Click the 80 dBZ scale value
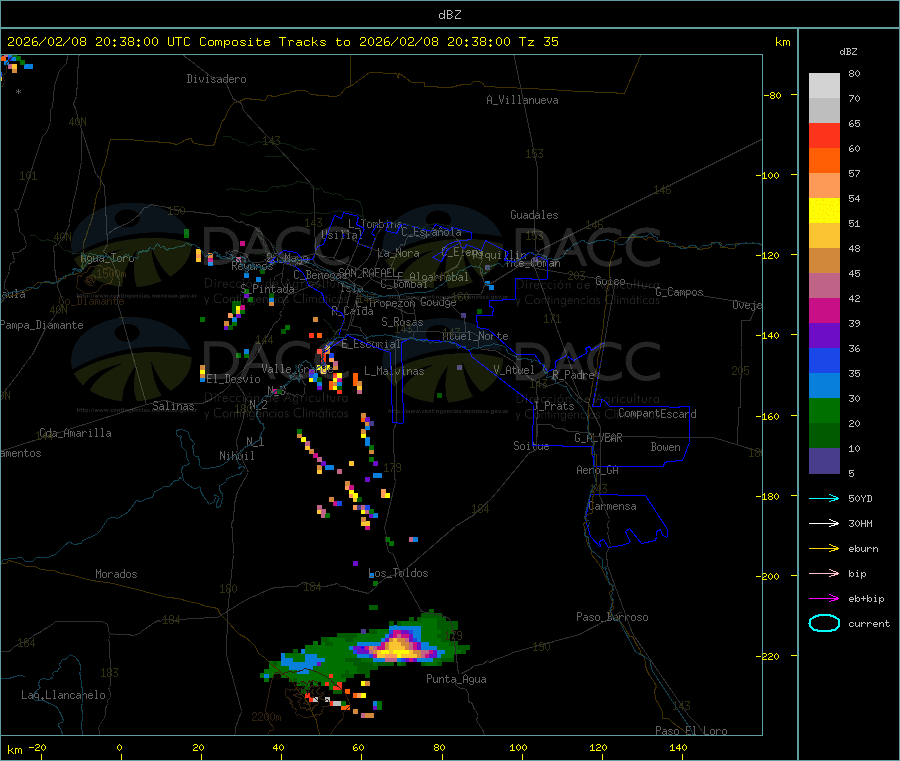This screenshot has height=761, width=900. (x=855, y=73)
